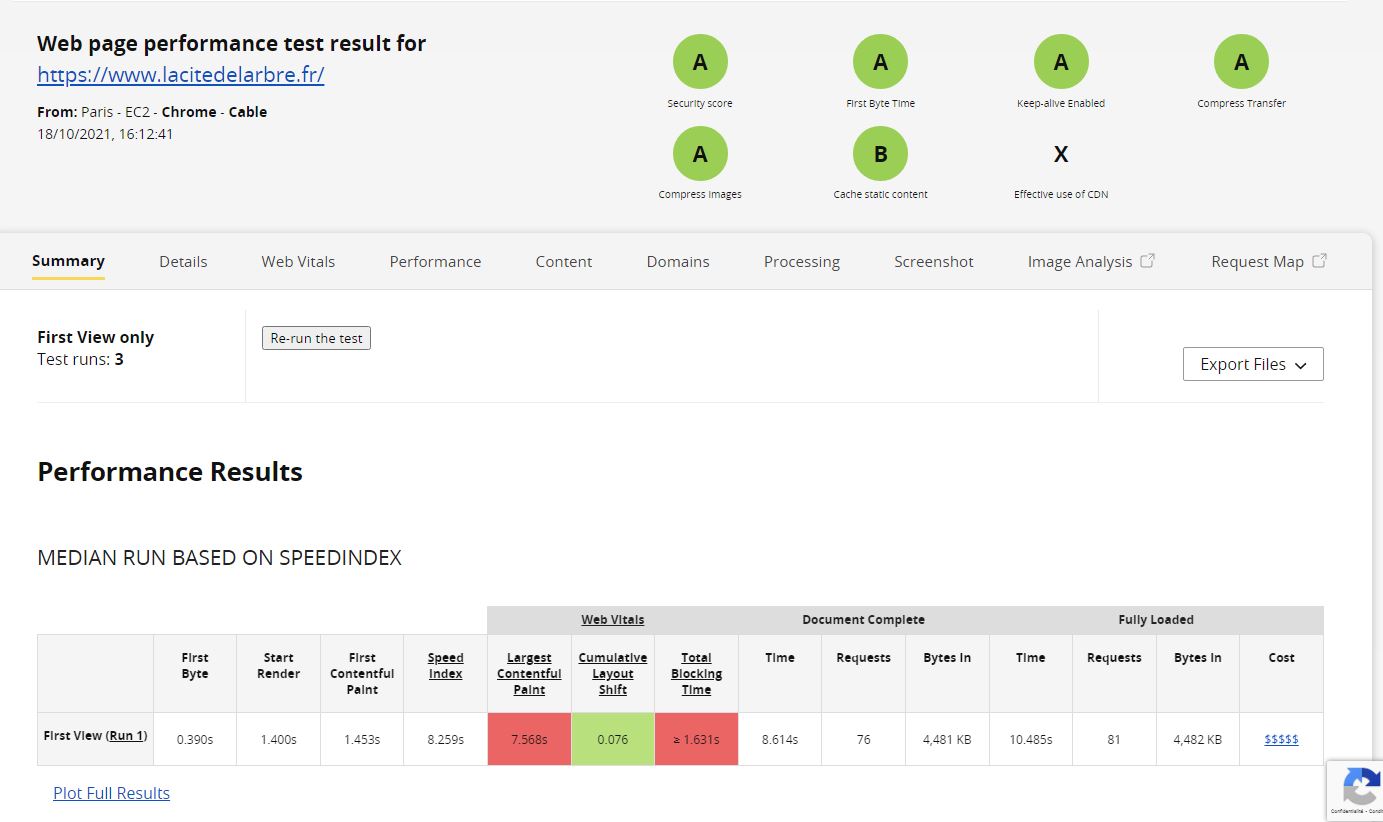Click the 81 requests value
Viewport: 1383px width, 822px height.
coord(1114,740)
